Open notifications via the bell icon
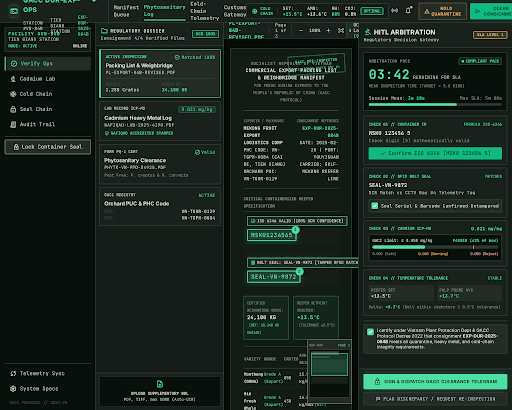This screenshot has width=512, height=410. (x=408, y=11)
